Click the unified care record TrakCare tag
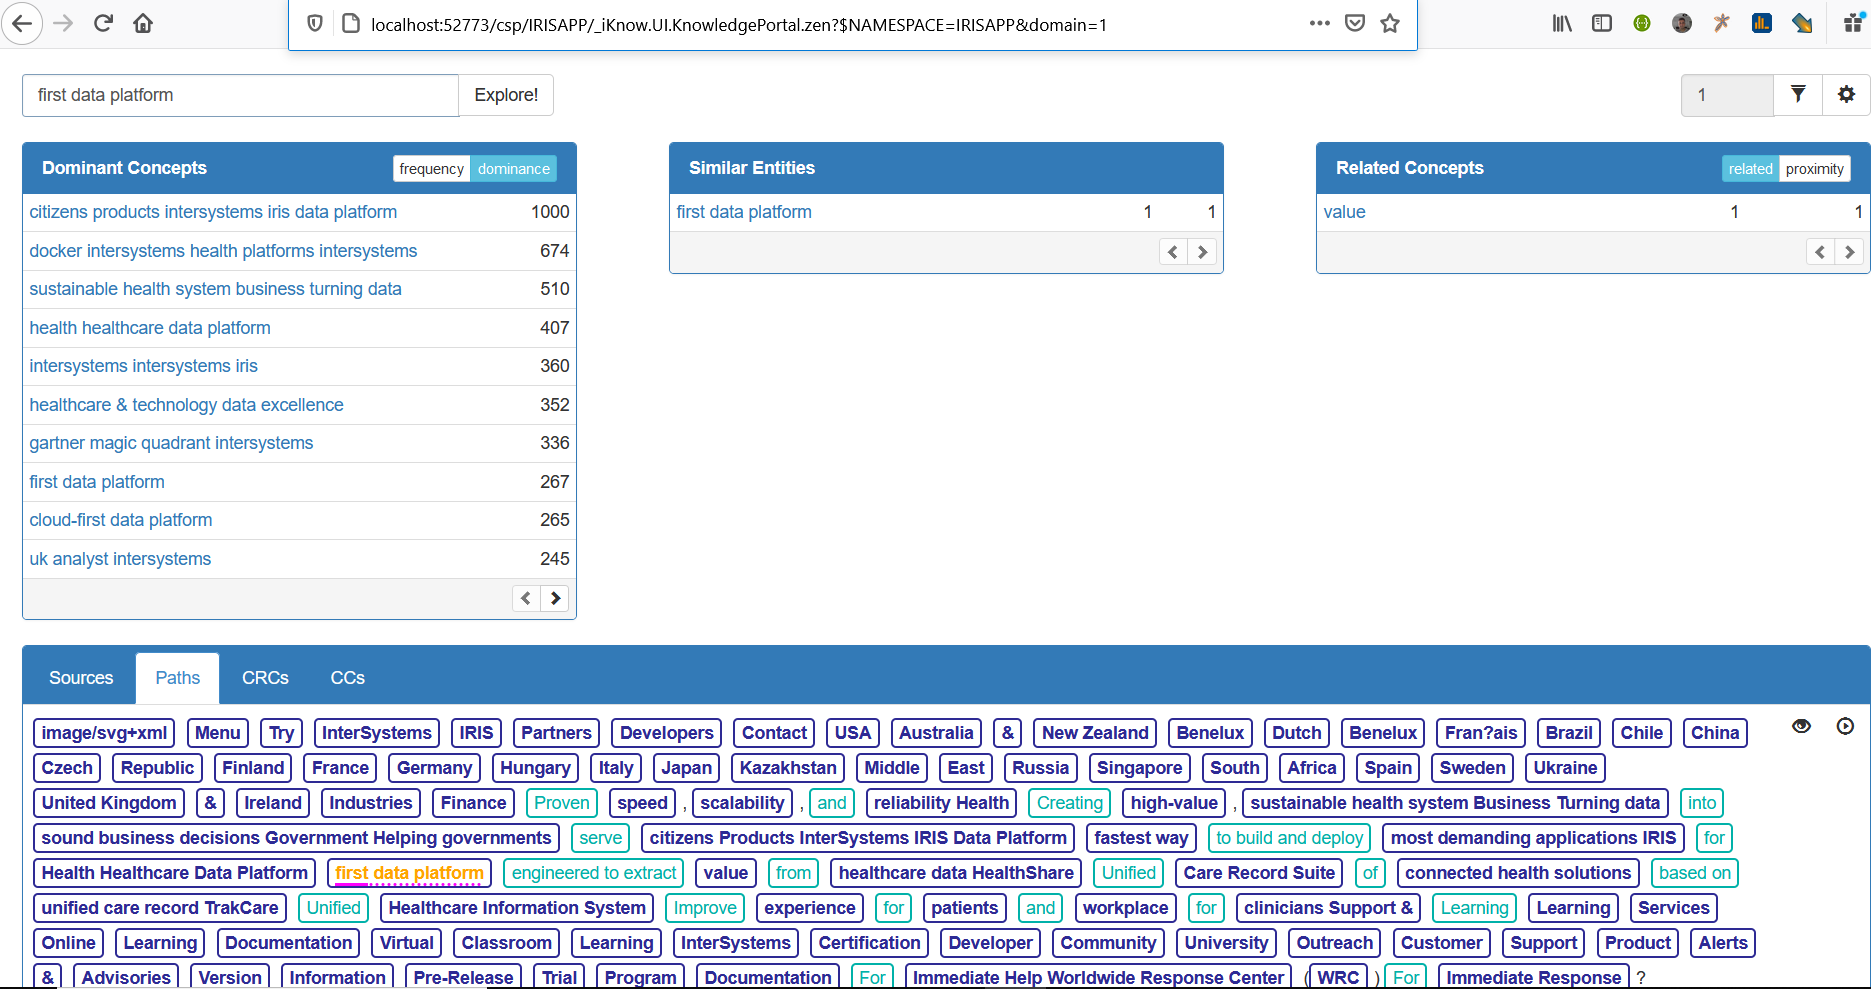This screenshot has height=989, width=1871. (160, 908)
